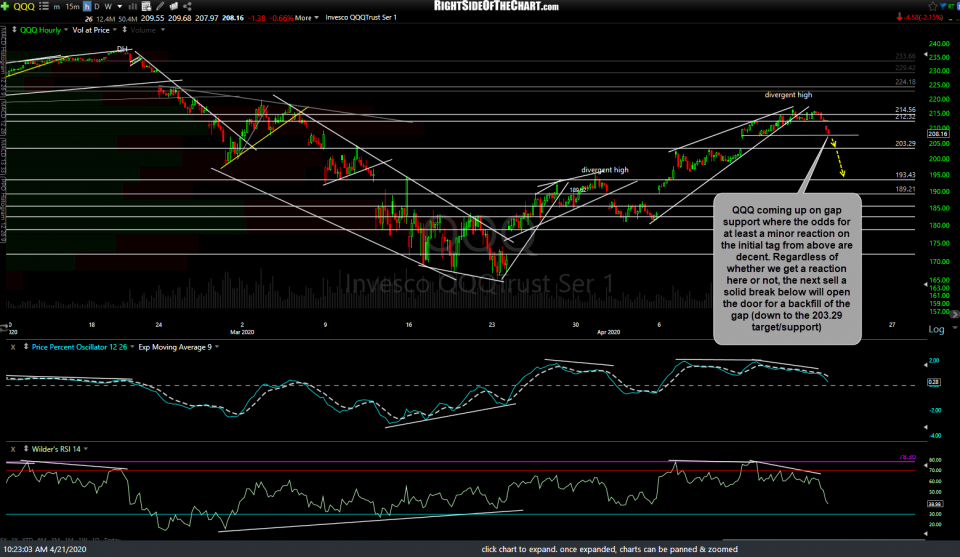The height and width of the screenshot is (557, 960).
Task: Remove the Wilder's RSI pane with X
Action: [13, 449]
